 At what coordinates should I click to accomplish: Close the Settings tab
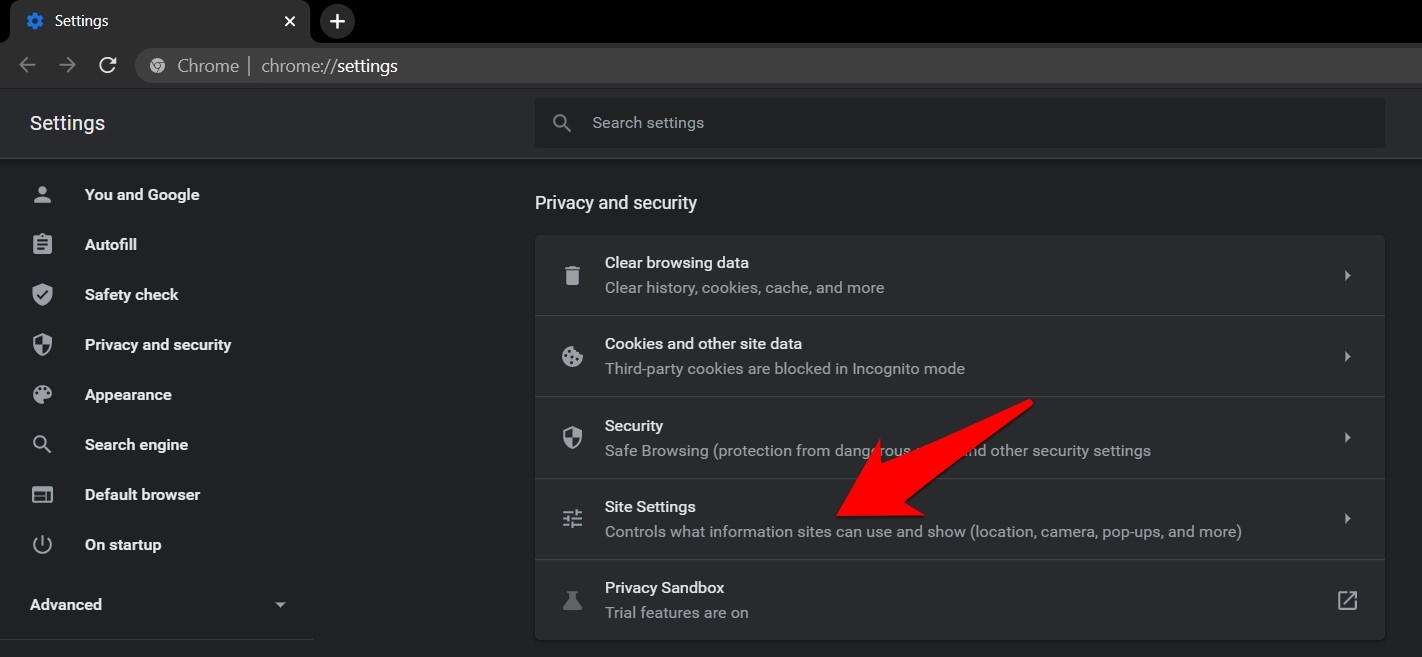[x=290, y=21]
